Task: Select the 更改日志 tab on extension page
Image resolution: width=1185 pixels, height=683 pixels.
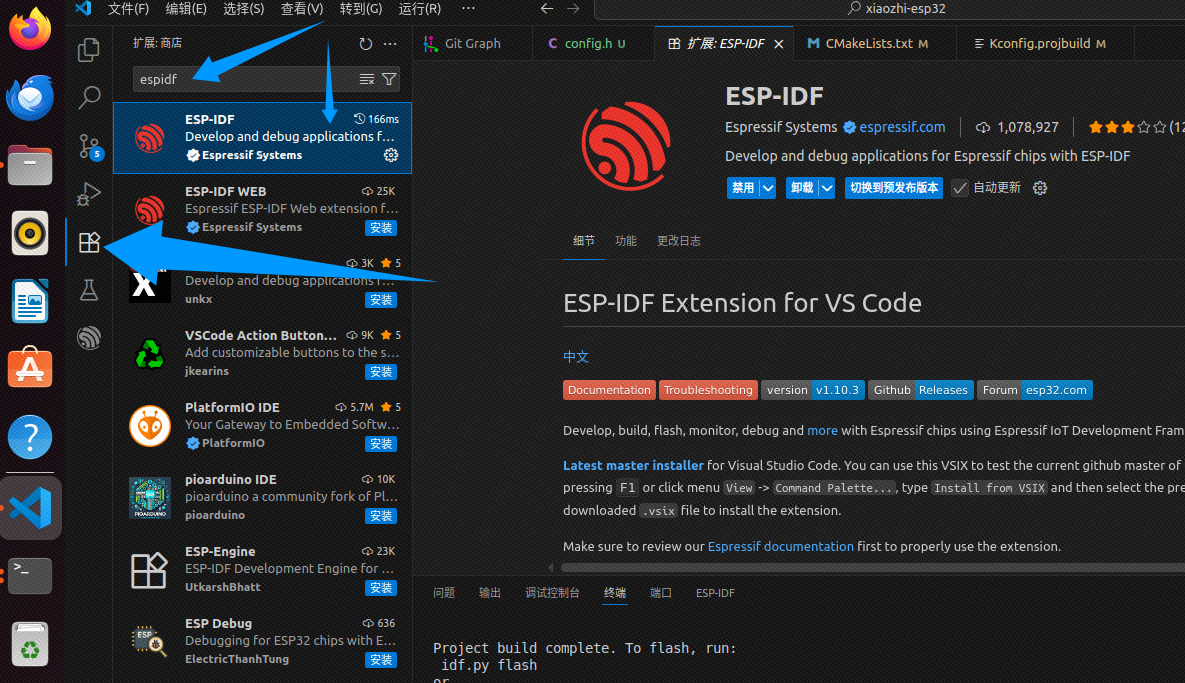Action: [x=679, y=241]
